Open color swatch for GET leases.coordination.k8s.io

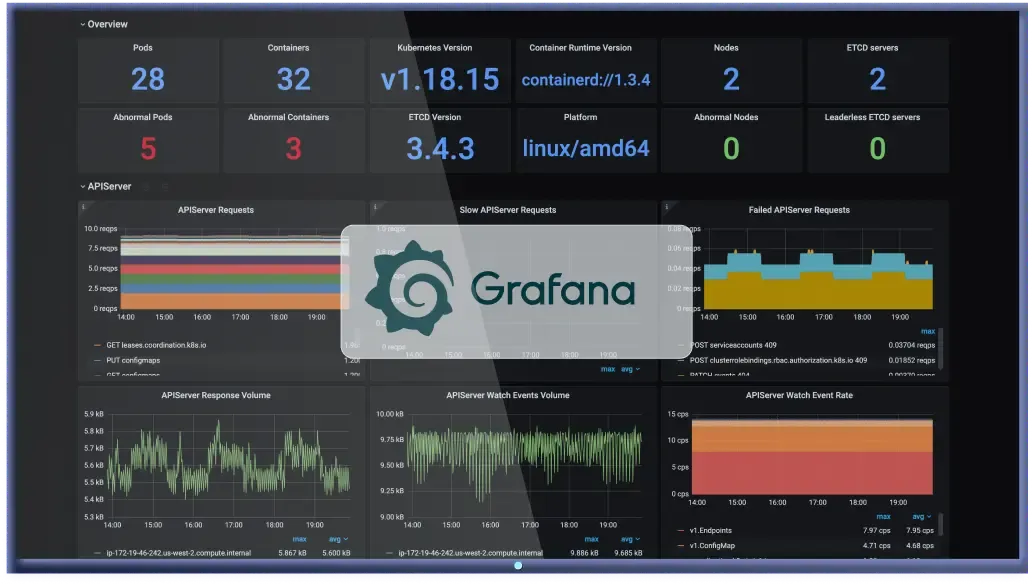point(97,345)
